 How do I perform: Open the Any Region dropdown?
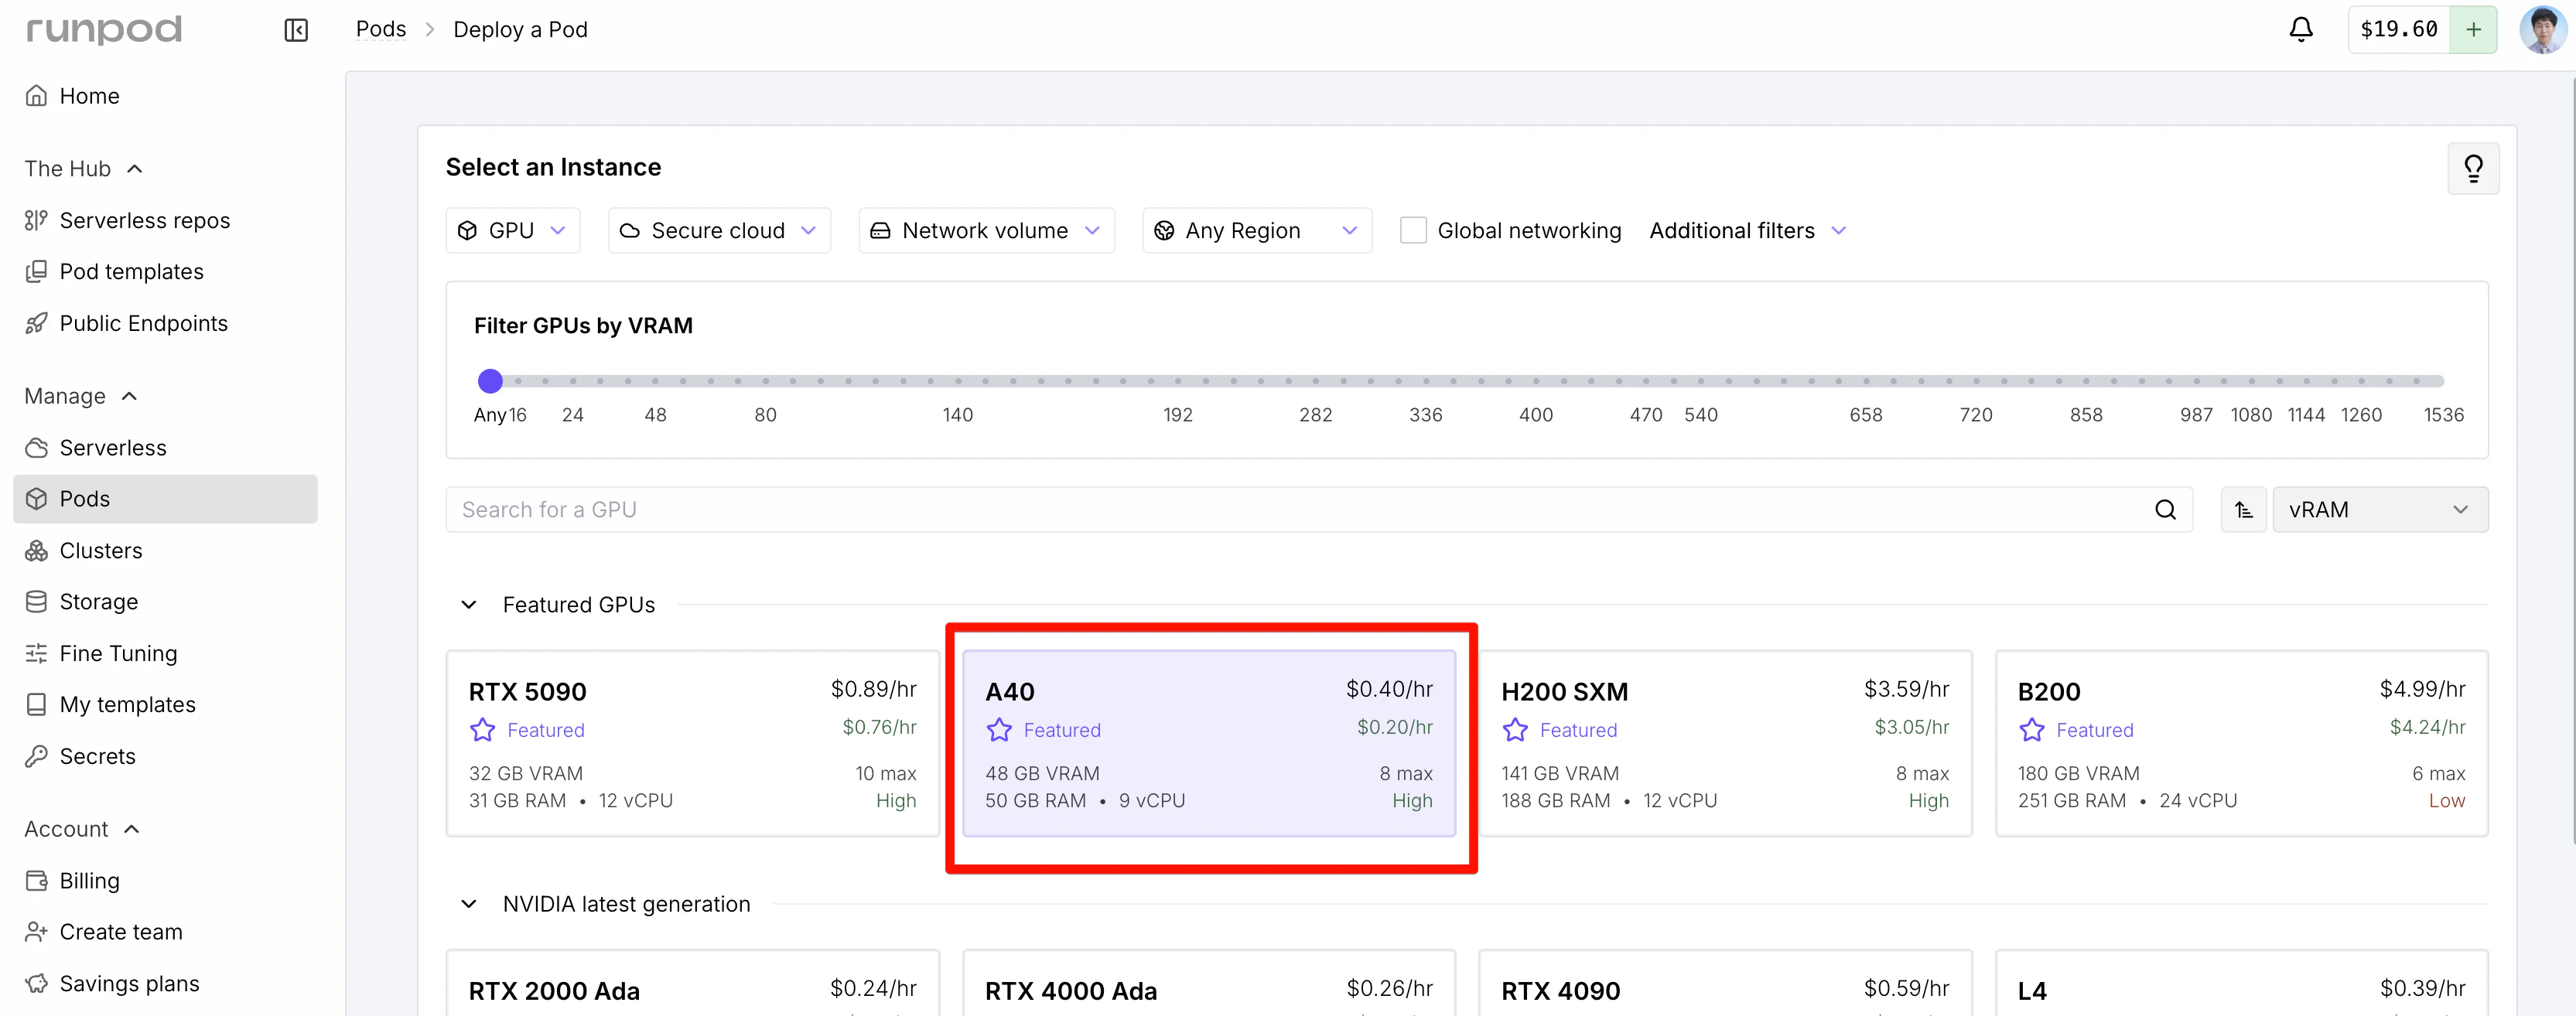tap(1257, 231)
